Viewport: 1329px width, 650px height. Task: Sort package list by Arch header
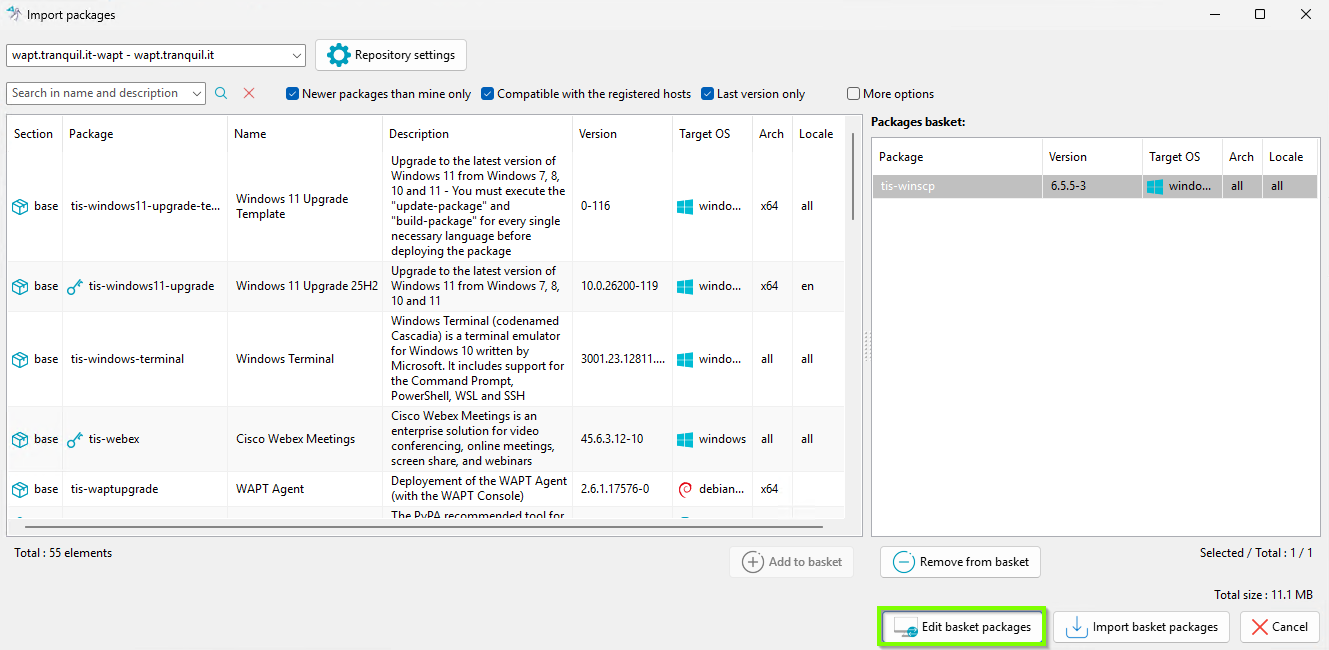point(772,134)
